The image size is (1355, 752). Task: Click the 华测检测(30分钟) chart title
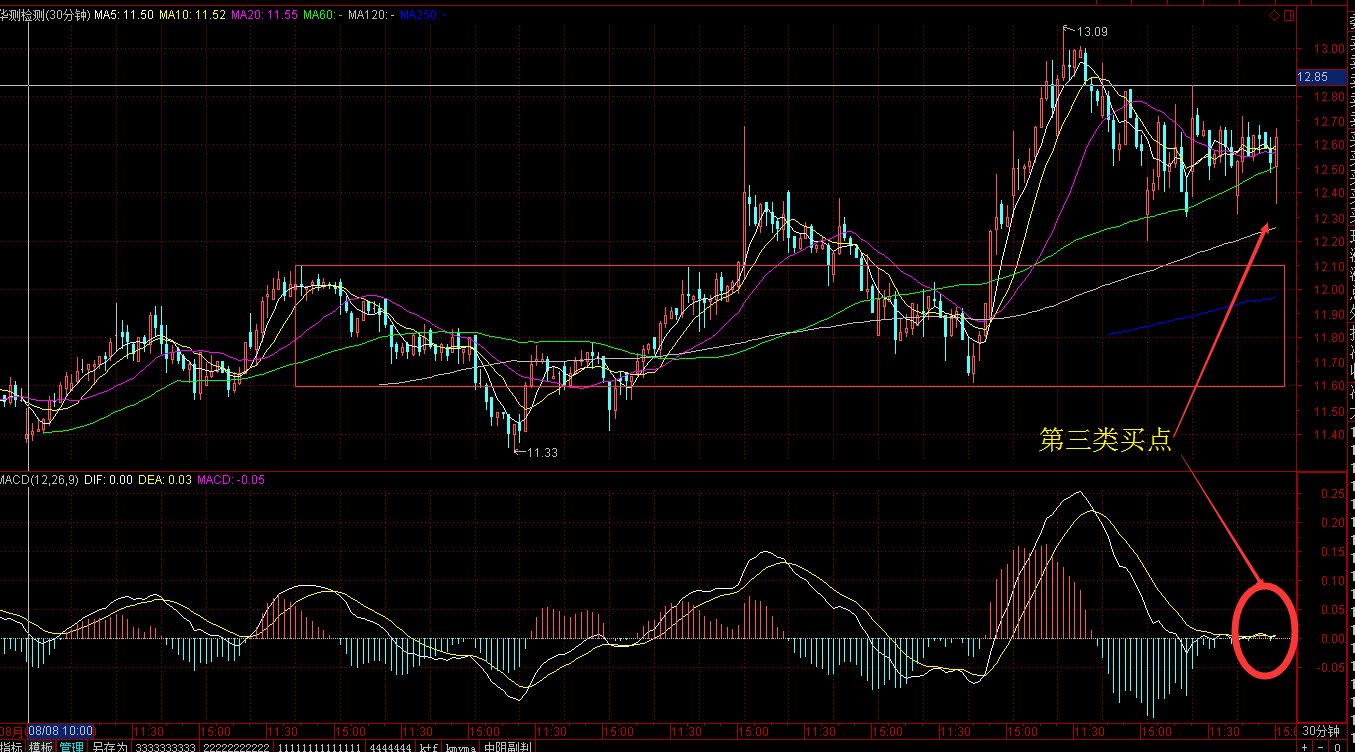tap(46, 15)
